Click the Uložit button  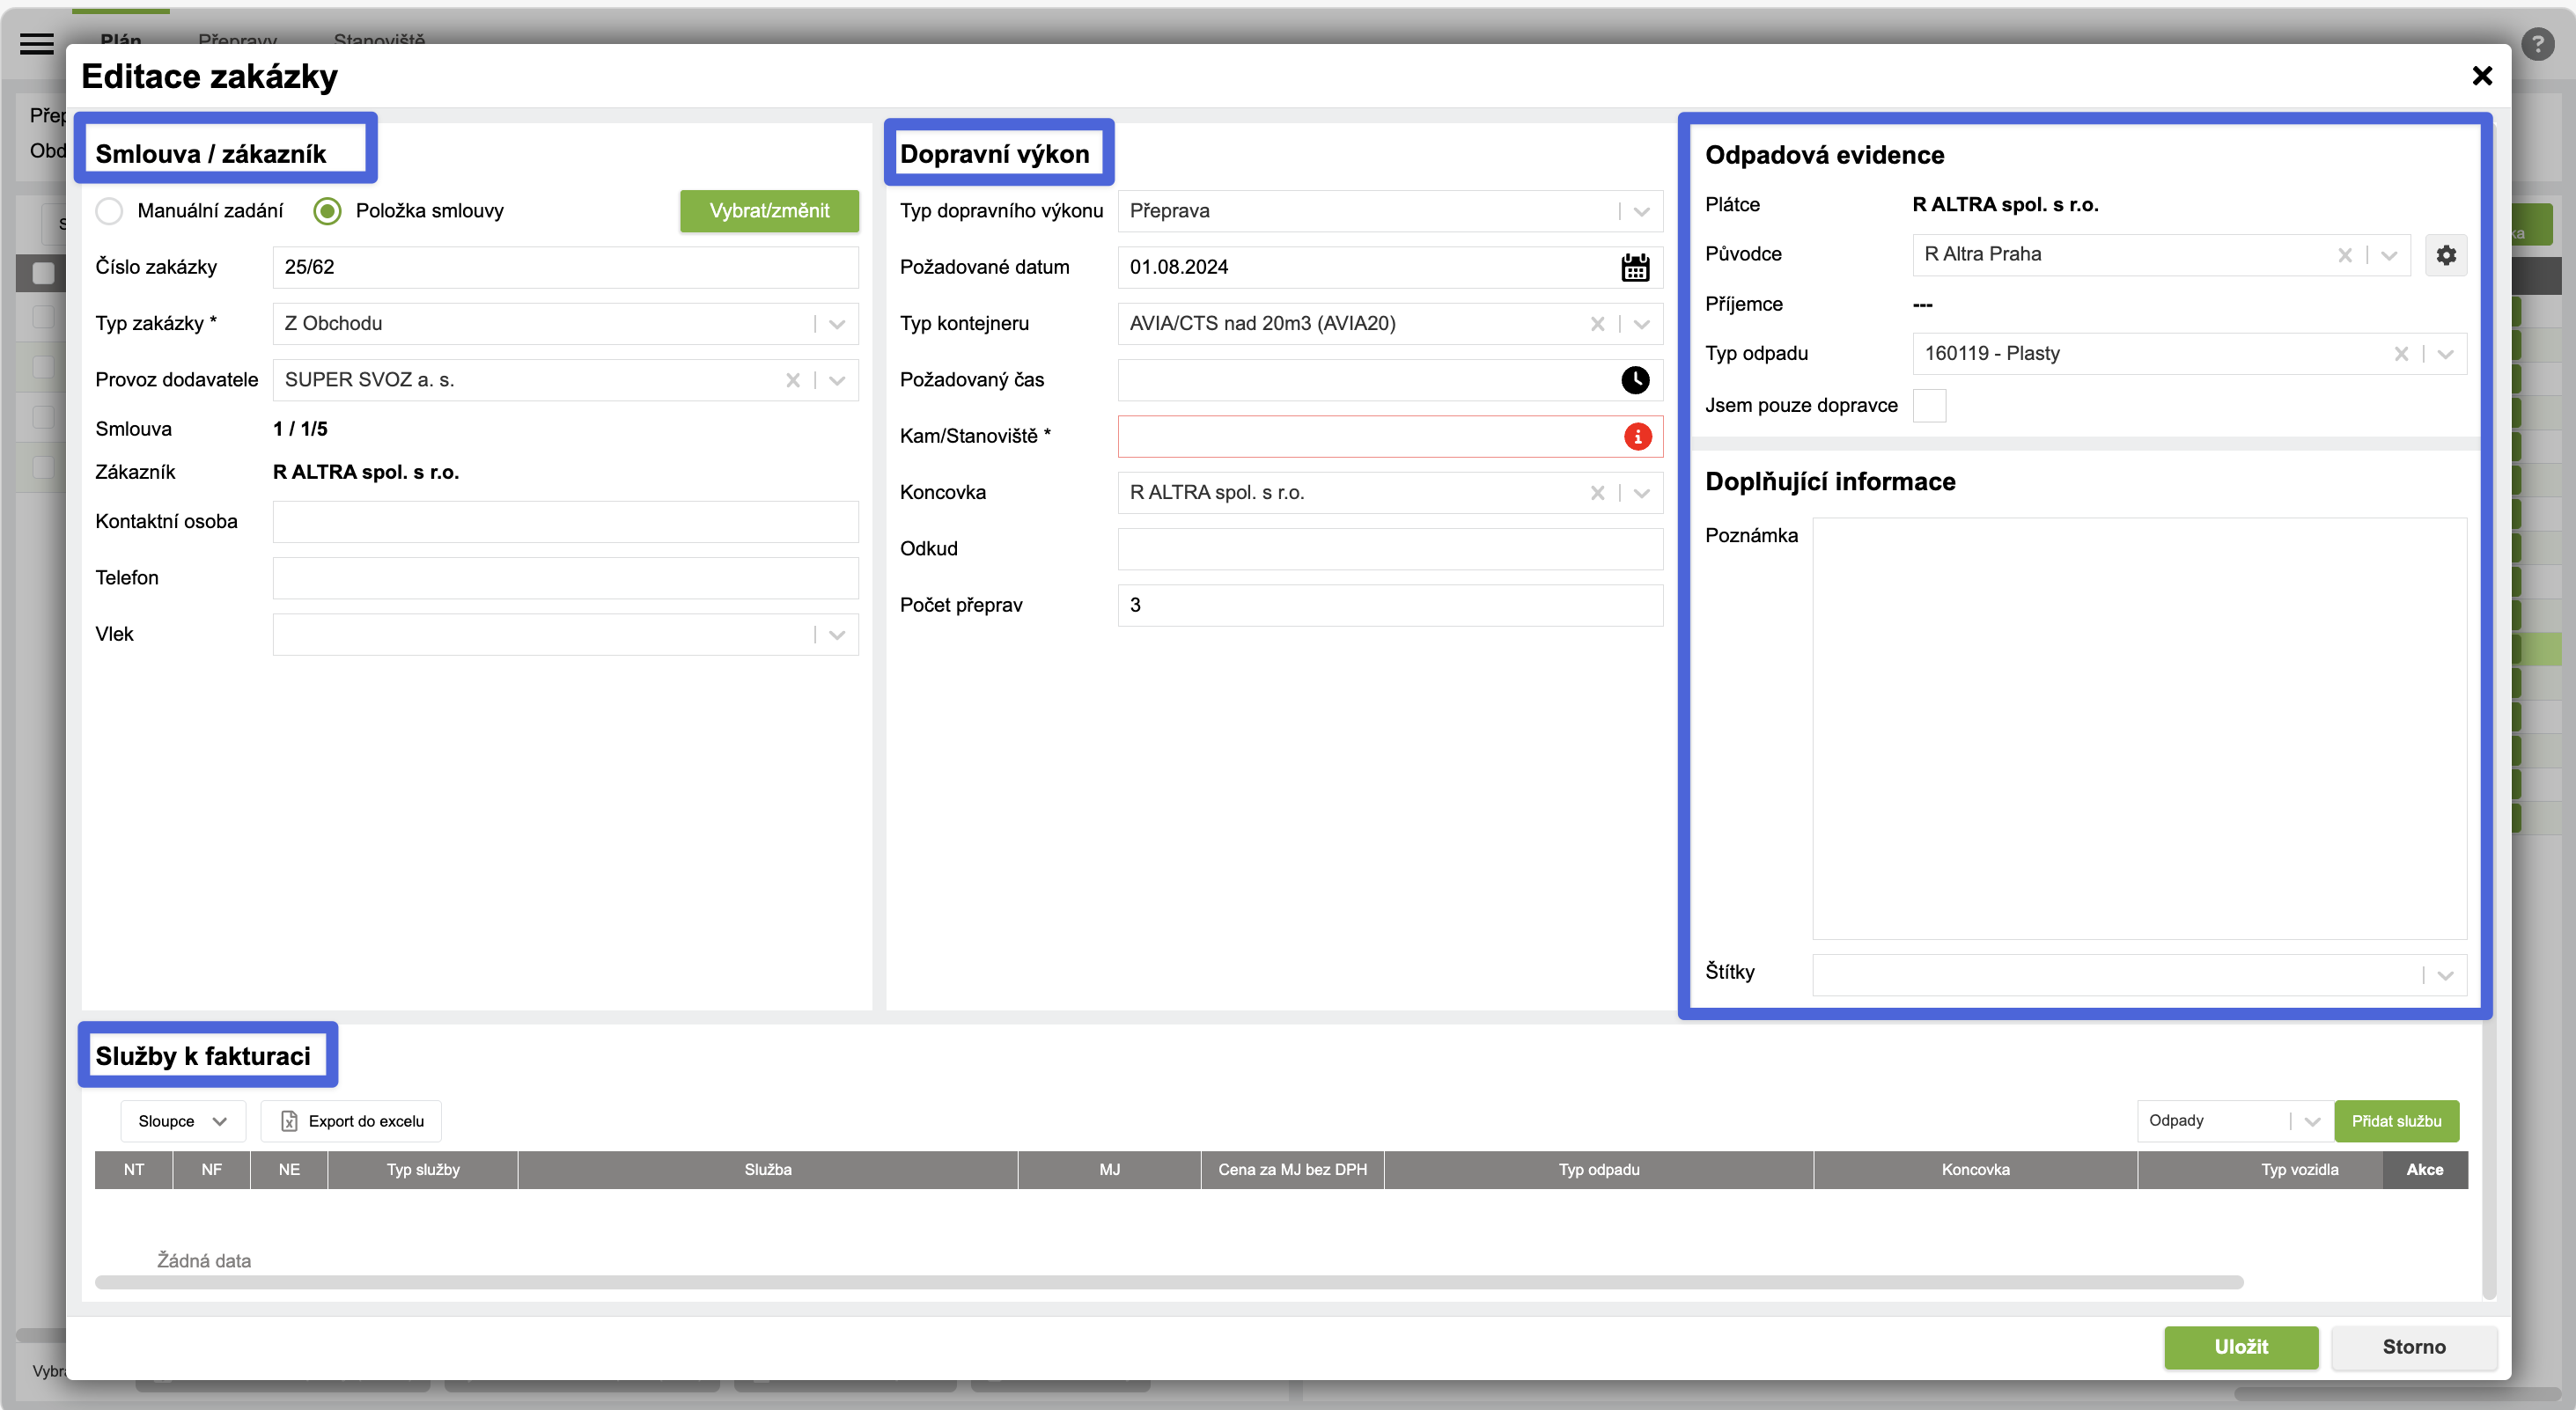tap(2241, 1347)
